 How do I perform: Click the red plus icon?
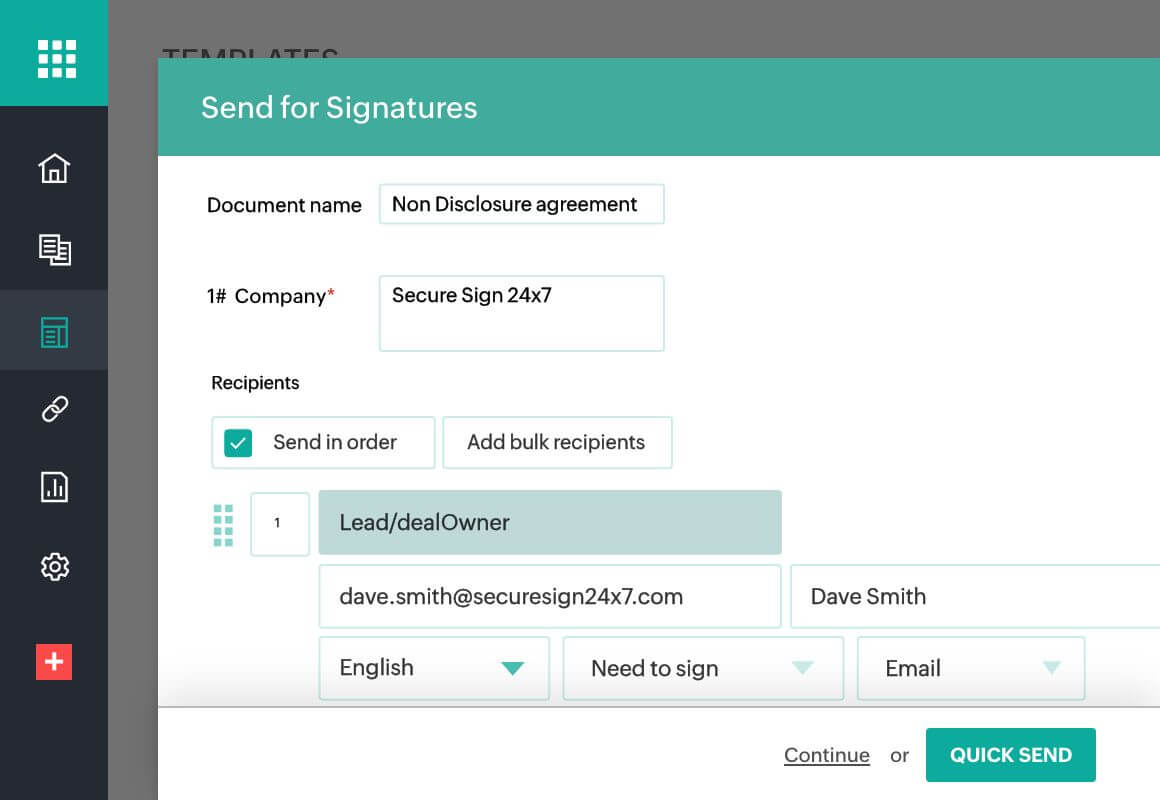tap(54, 662)
